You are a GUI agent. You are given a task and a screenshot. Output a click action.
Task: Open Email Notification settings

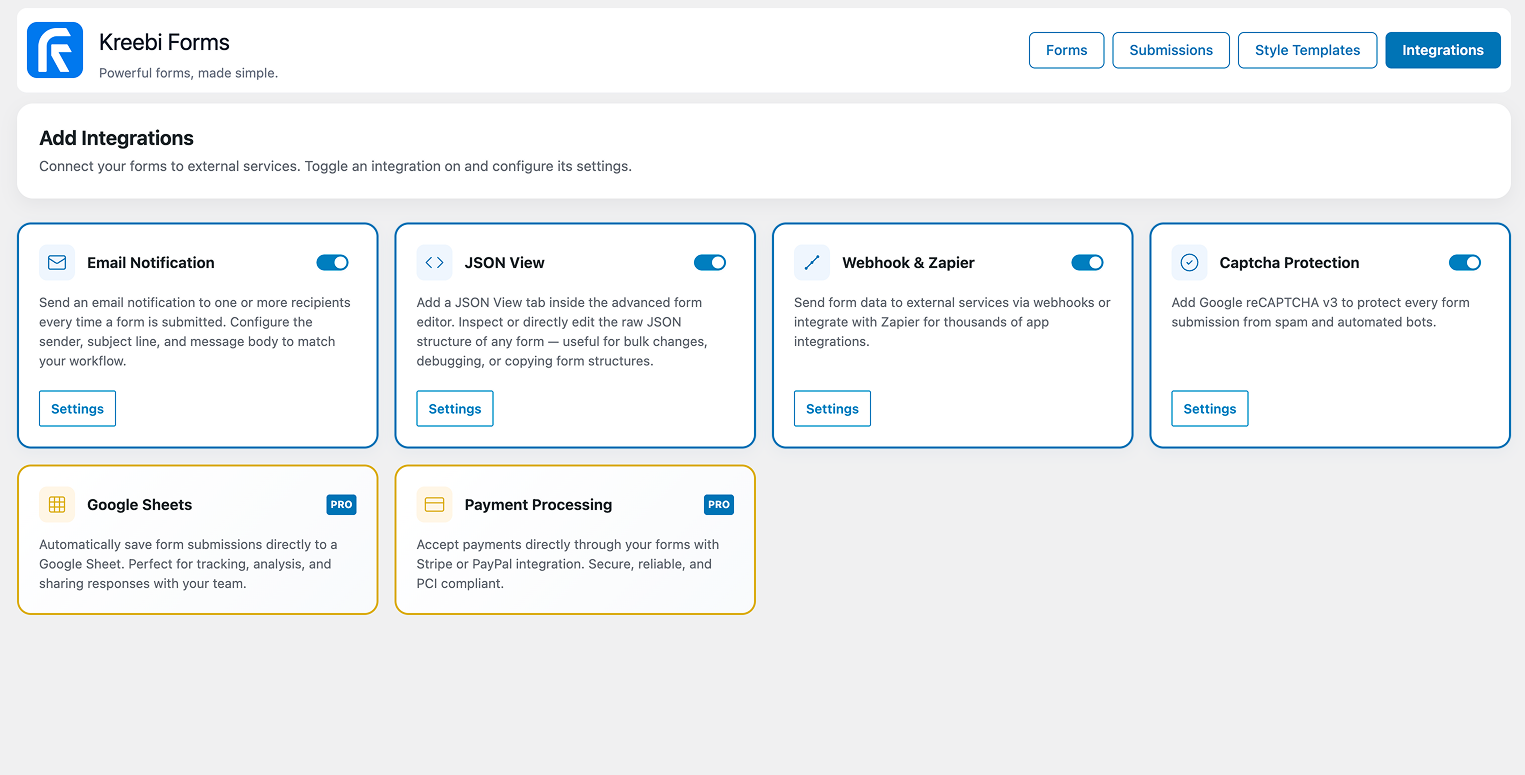(77, 408)
